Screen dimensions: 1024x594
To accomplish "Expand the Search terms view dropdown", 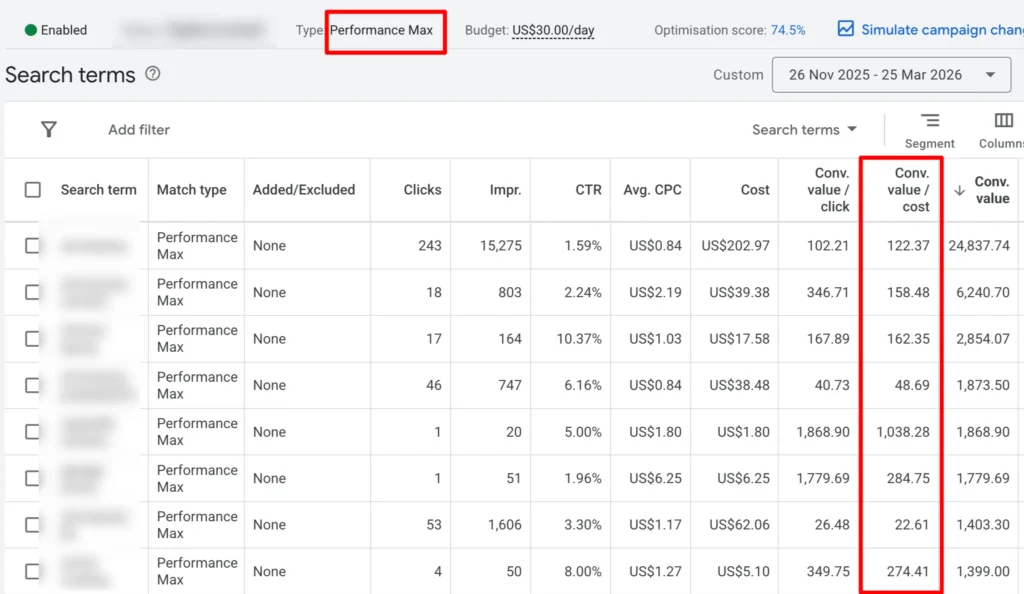I will (x=805, y=130).
